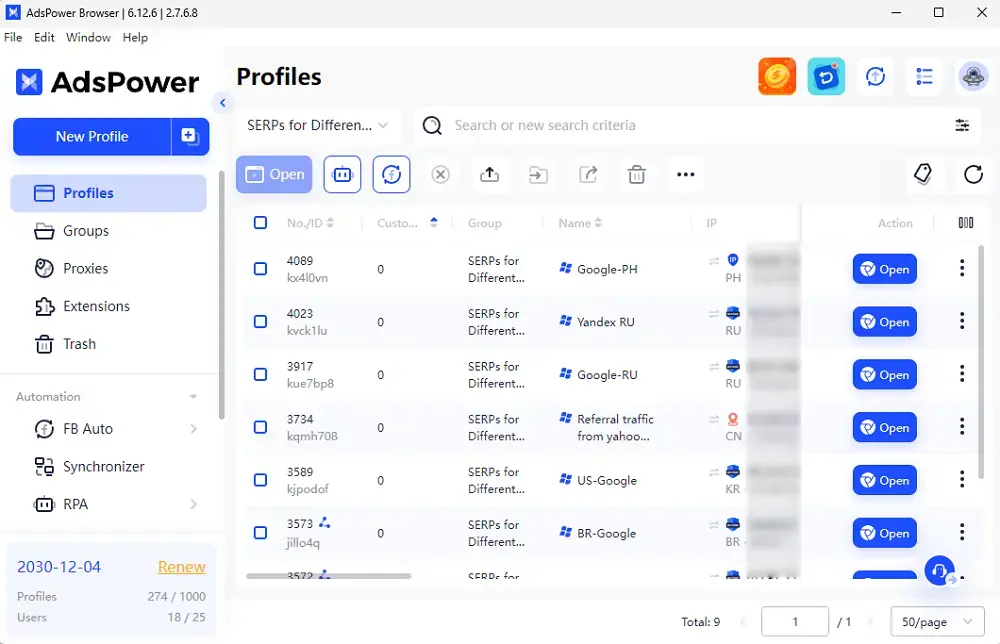The height and width of the screenshot is (644, 1000).
Task: Click the refresh list icon
Action: 973,174
